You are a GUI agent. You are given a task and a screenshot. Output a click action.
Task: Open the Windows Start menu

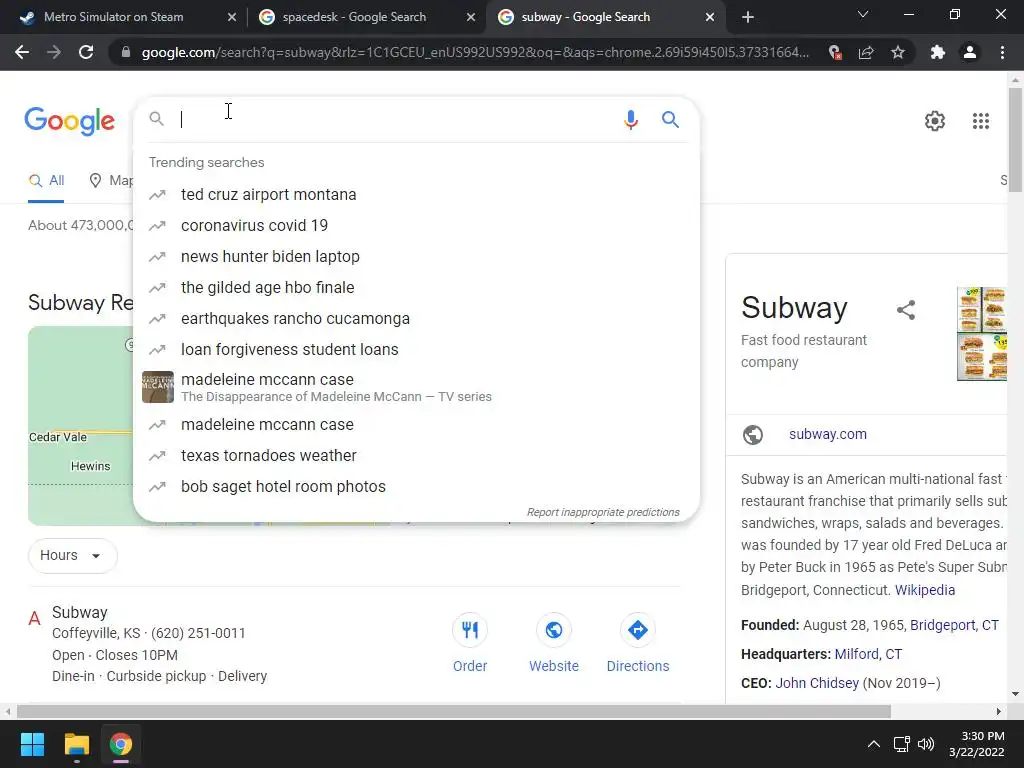click(x=32, y=744)
